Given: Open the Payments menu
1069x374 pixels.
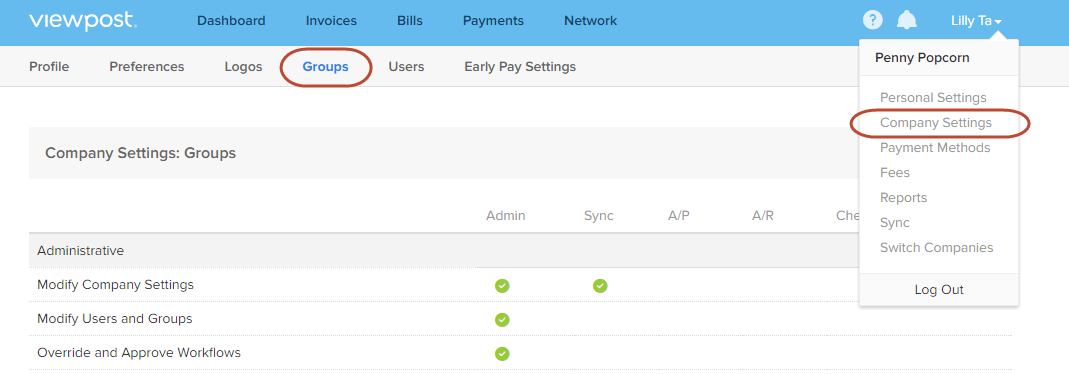Looking at the screenshot, I should point(494,21).
